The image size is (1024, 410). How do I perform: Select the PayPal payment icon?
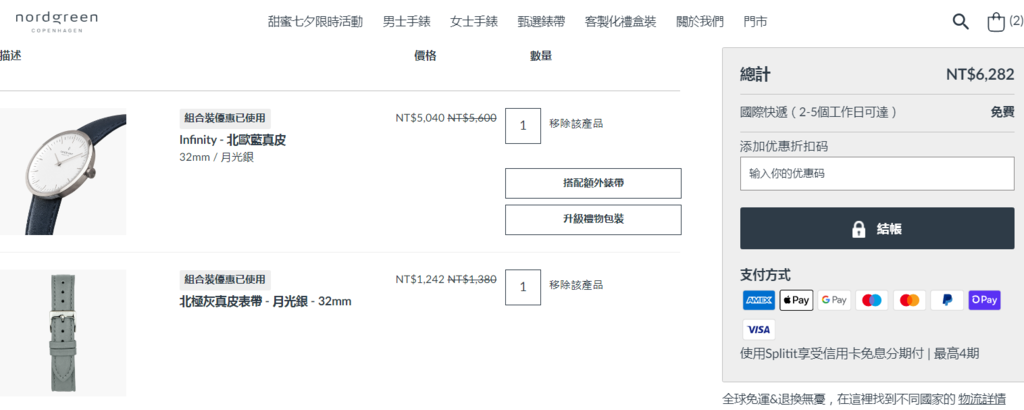pos(947,300)
